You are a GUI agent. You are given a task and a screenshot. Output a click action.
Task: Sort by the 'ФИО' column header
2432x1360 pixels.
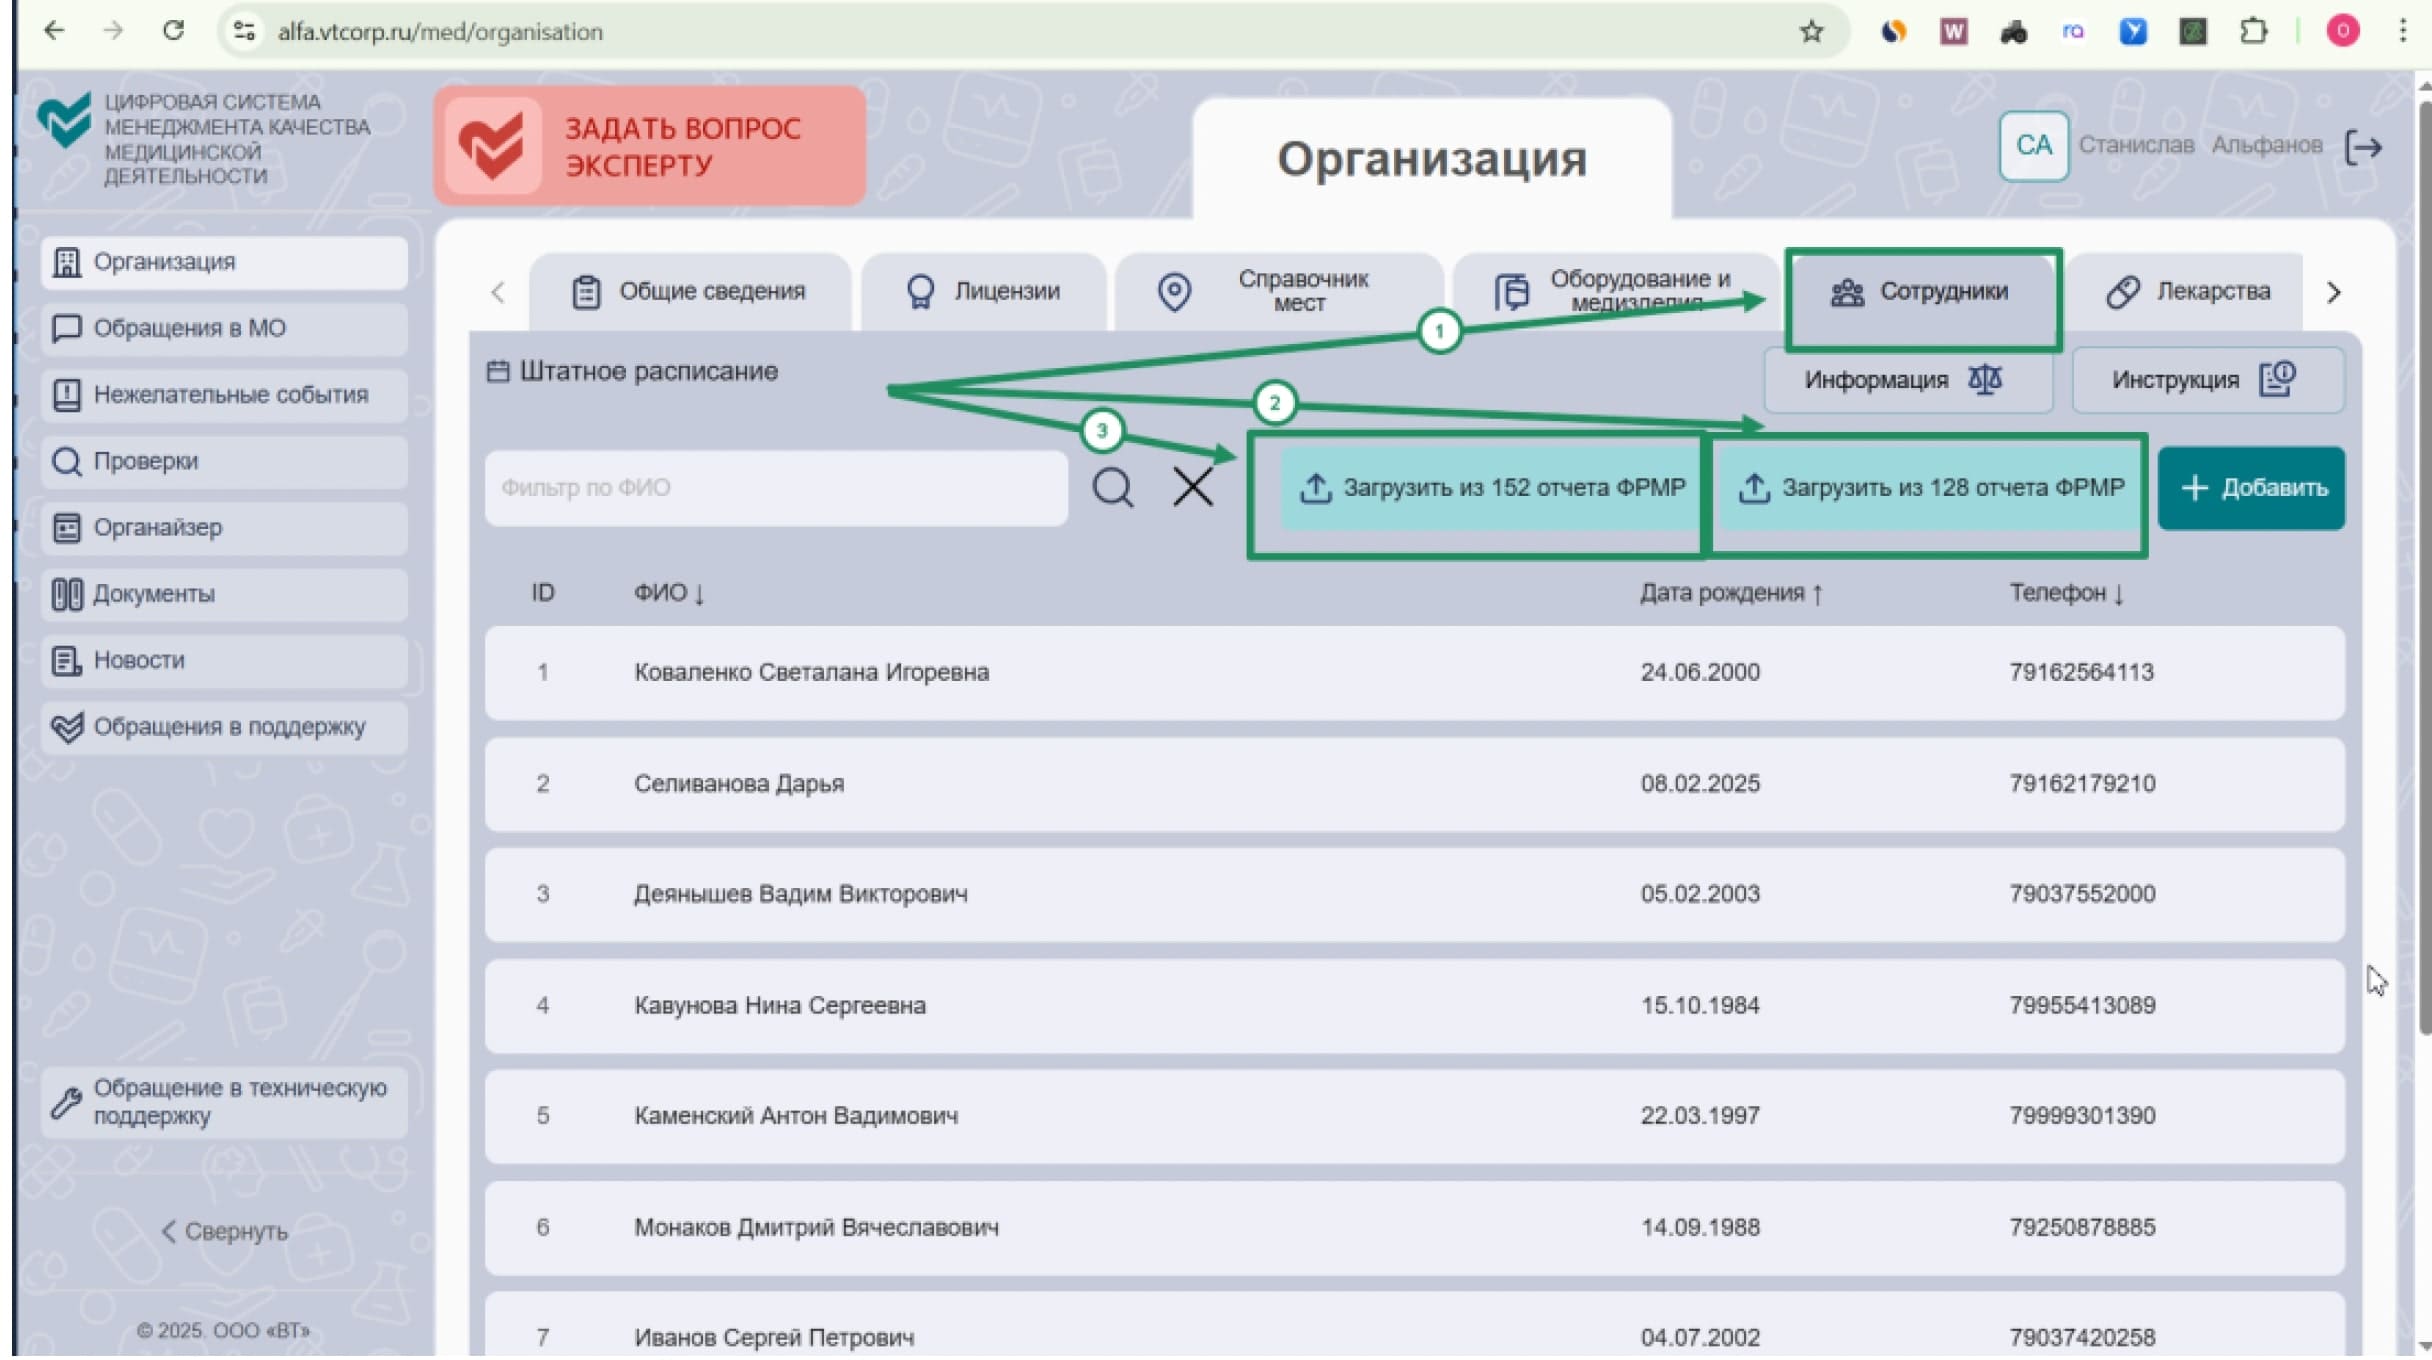coord(670,593)
